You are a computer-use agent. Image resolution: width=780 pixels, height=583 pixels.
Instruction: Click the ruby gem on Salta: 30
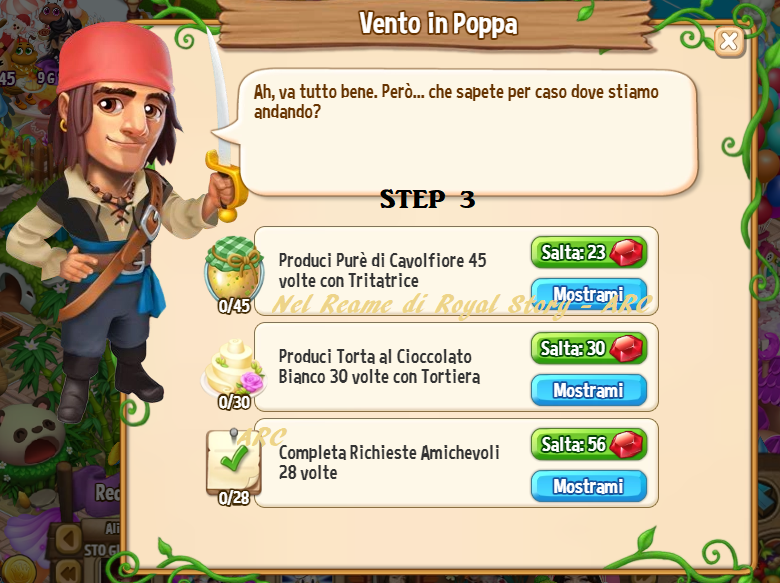(x=626, y=348)
